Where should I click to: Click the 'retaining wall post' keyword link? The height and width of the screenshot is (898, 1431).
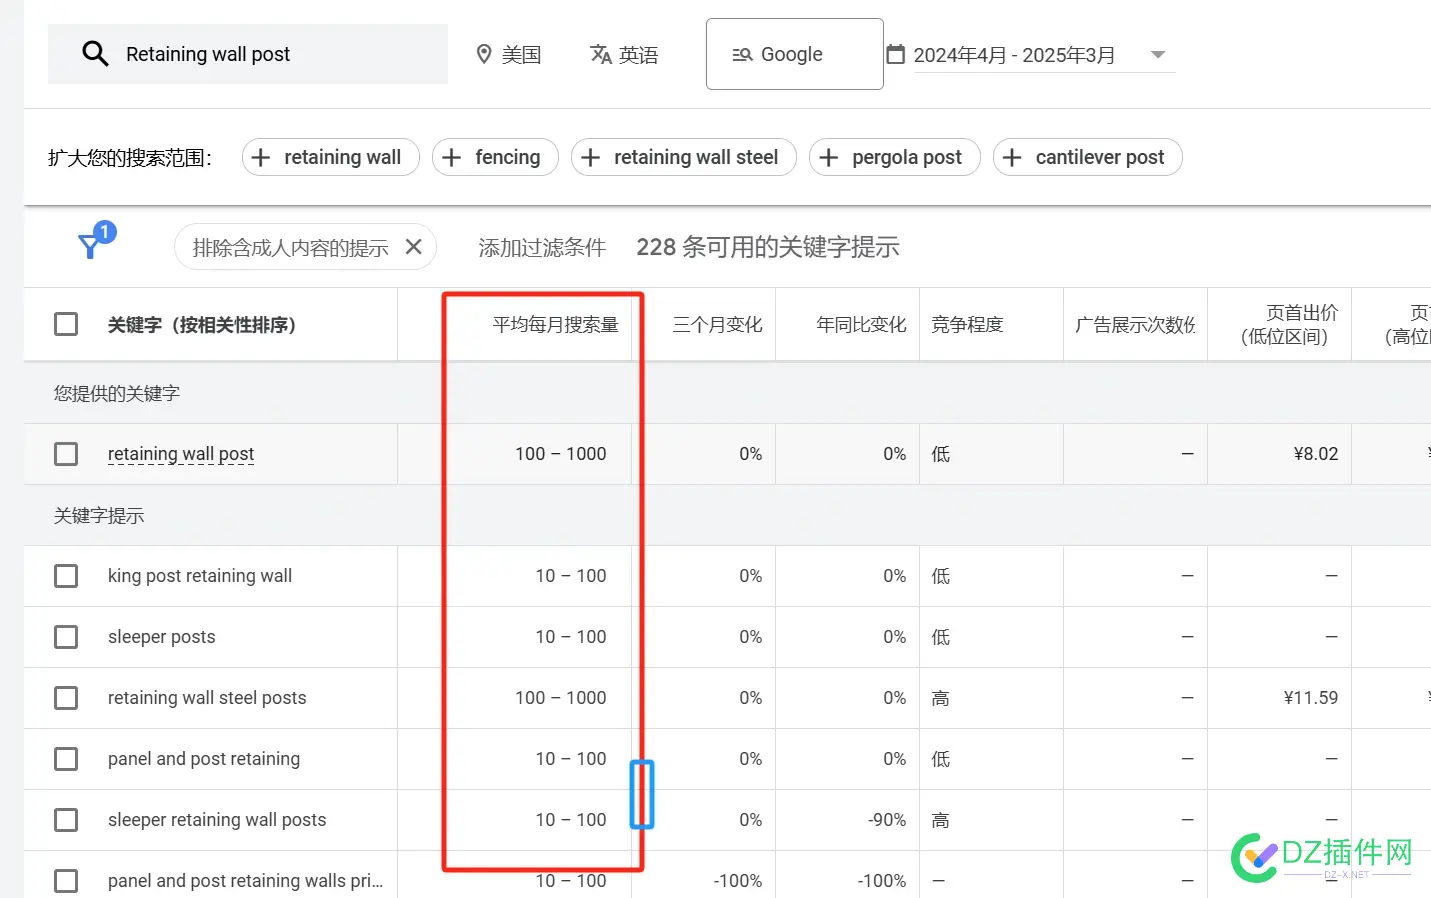181,454
